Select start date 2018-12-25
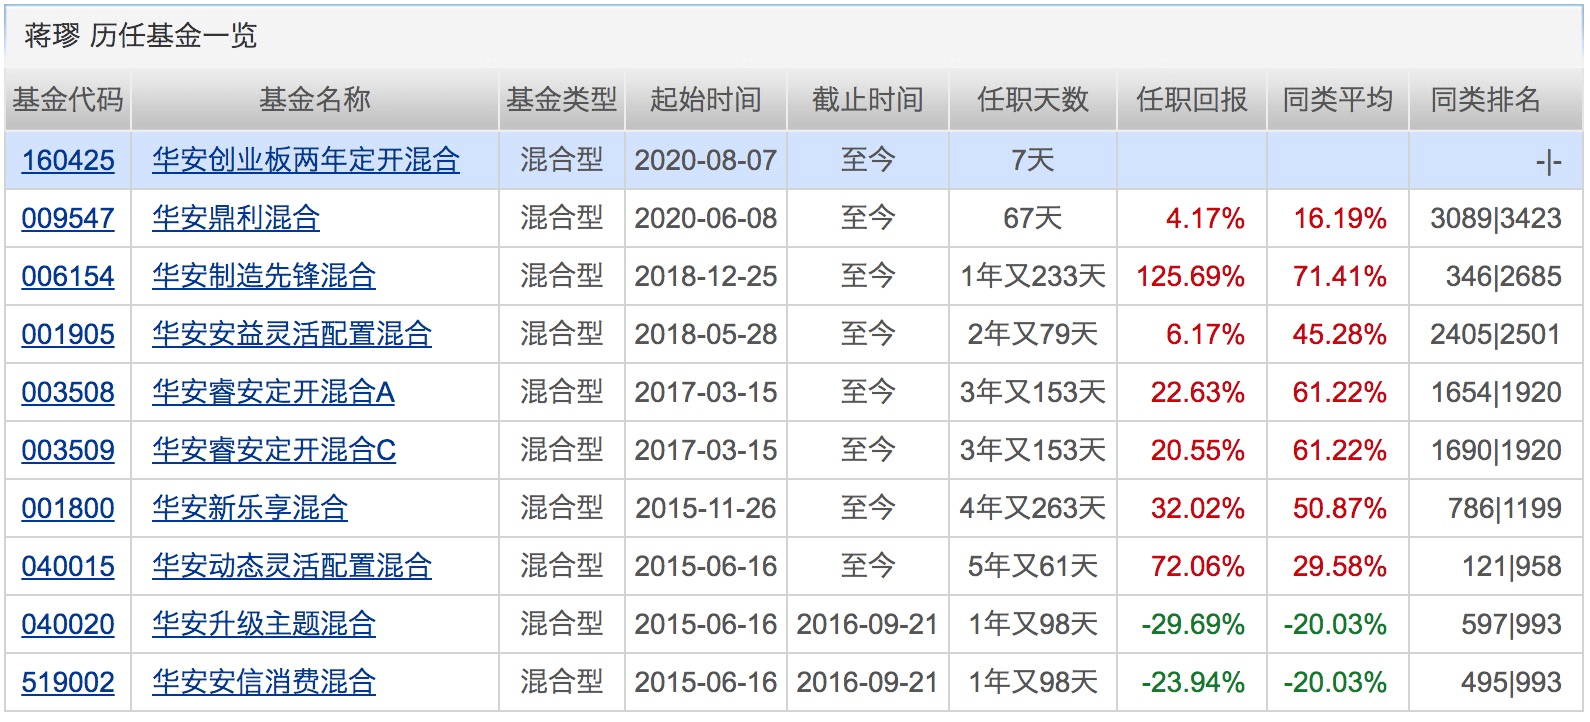The width and height of the screenshot is (1590, 722). [x=706, y=276]
